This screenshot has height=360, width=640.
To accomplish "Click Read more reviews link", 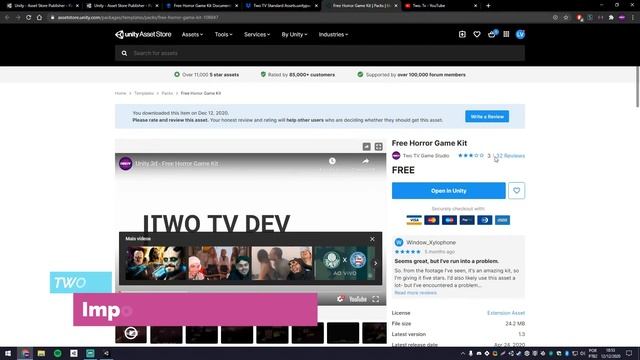I will coord(416,293).
